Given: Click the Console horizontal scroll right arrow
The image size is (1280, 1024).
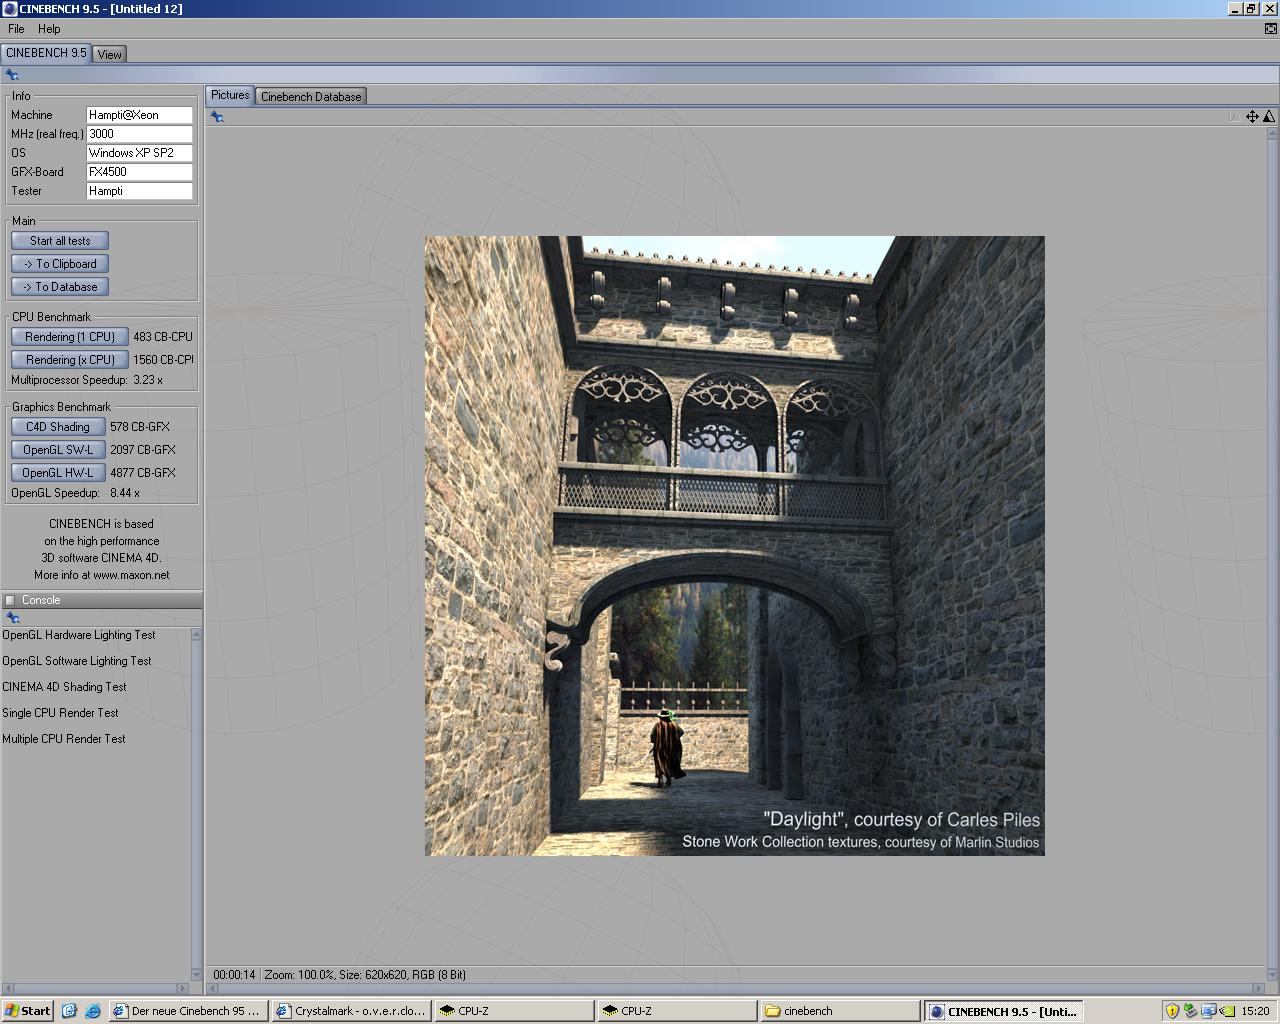Looking at the screenshot, I should click(183, 989).
